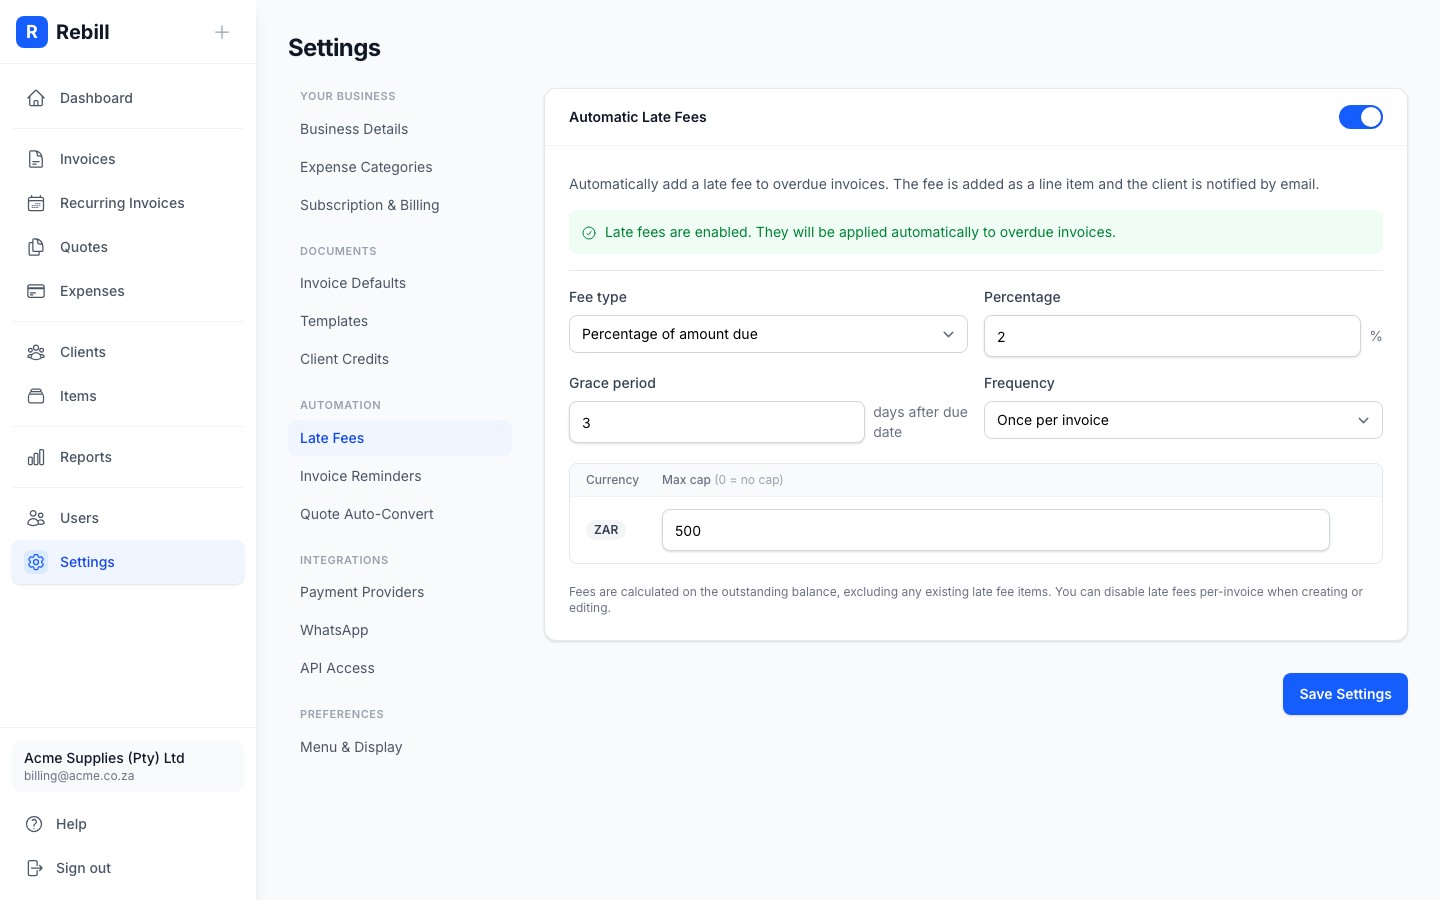This screenshot has height=900, width=1440.
Task: Click the Expenses card icon
Action: pyautogui.click(x=36, y=291)
